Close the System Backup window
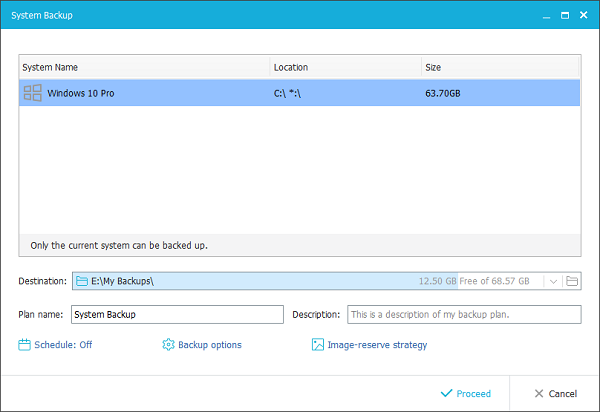Viewport: 600px width, 412px height. tap(583, 15)
